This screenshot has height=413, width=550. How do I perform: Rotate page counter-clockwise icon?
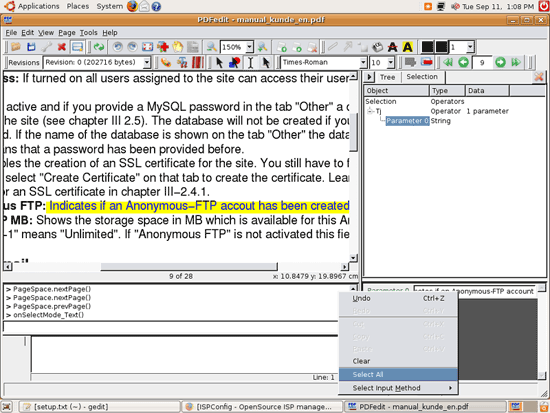(x=118, y=47)
